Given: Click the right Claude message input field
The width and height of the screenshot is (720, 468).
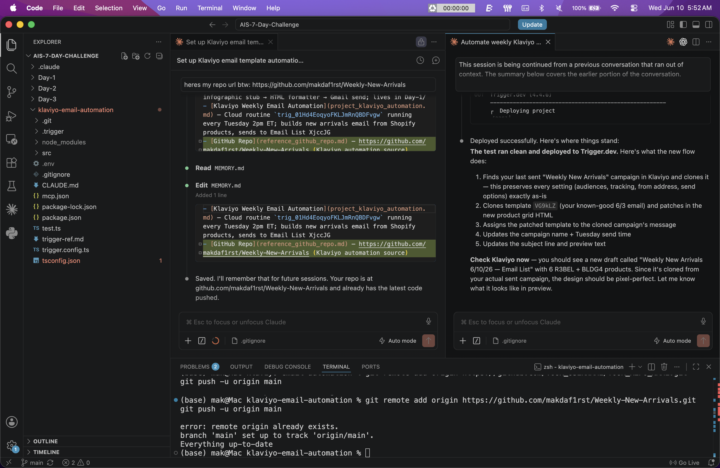Looking at the screenshot, I should point(579,322).
